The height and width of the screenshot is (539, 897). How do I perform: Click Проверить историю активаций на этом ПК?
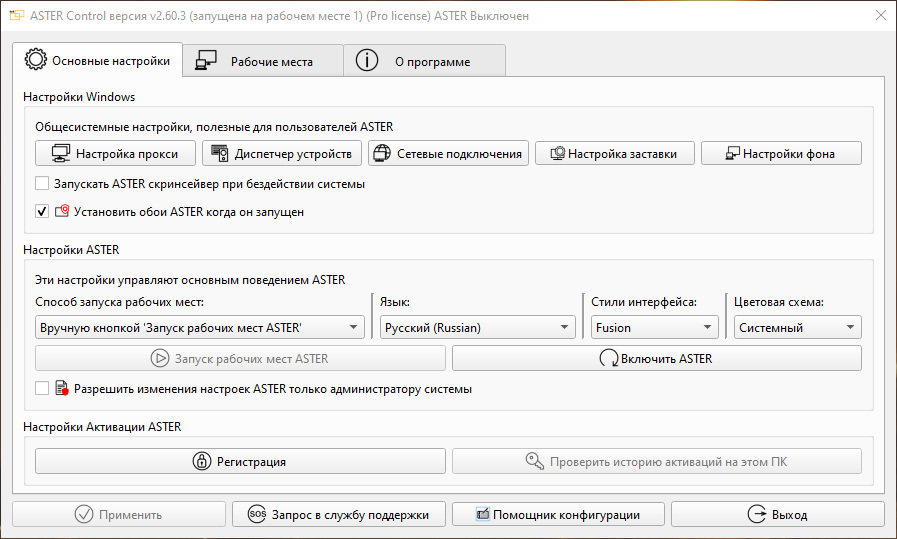point(657,461)
